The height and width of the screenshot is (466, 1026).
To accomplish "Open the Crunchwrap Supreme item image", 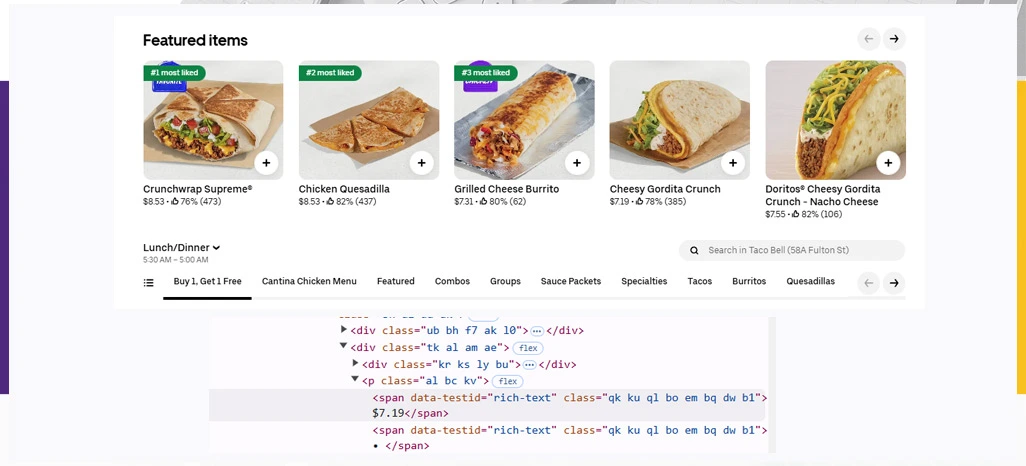I will click(x=213, y=120).
